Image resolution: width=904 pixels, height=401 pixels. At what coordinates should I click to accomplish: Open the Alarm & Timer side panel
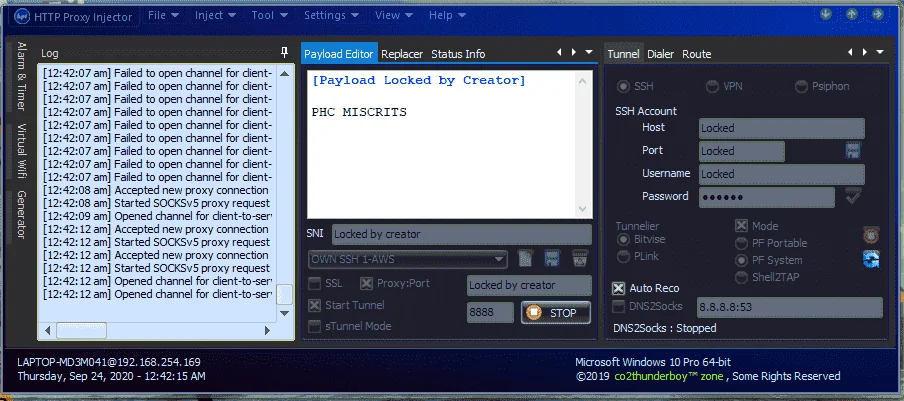(21, 77)
